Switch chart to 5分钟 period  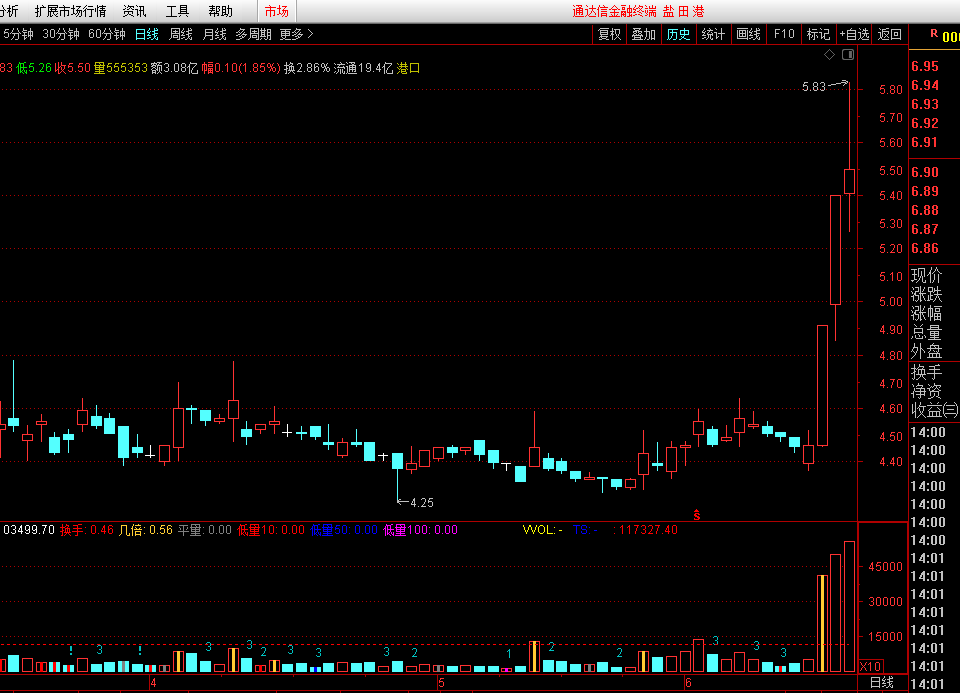18,34
